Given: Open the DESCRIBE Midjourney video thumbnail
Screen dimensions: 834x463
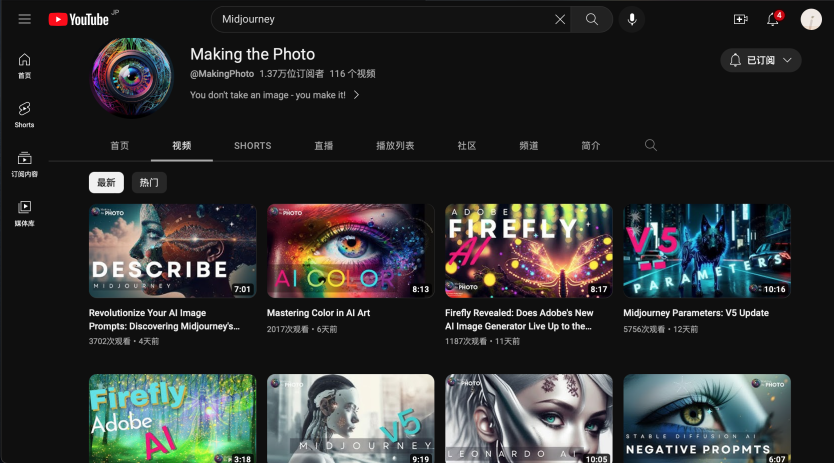Looking at the screenshot, I should pos(172,251).
